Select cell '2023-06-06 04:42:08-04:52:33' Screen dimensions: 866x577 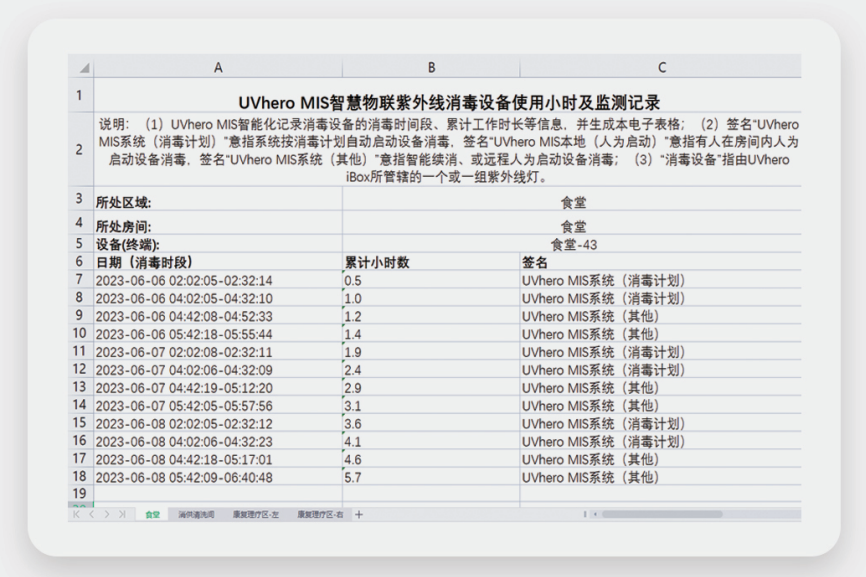click(218, 316)
